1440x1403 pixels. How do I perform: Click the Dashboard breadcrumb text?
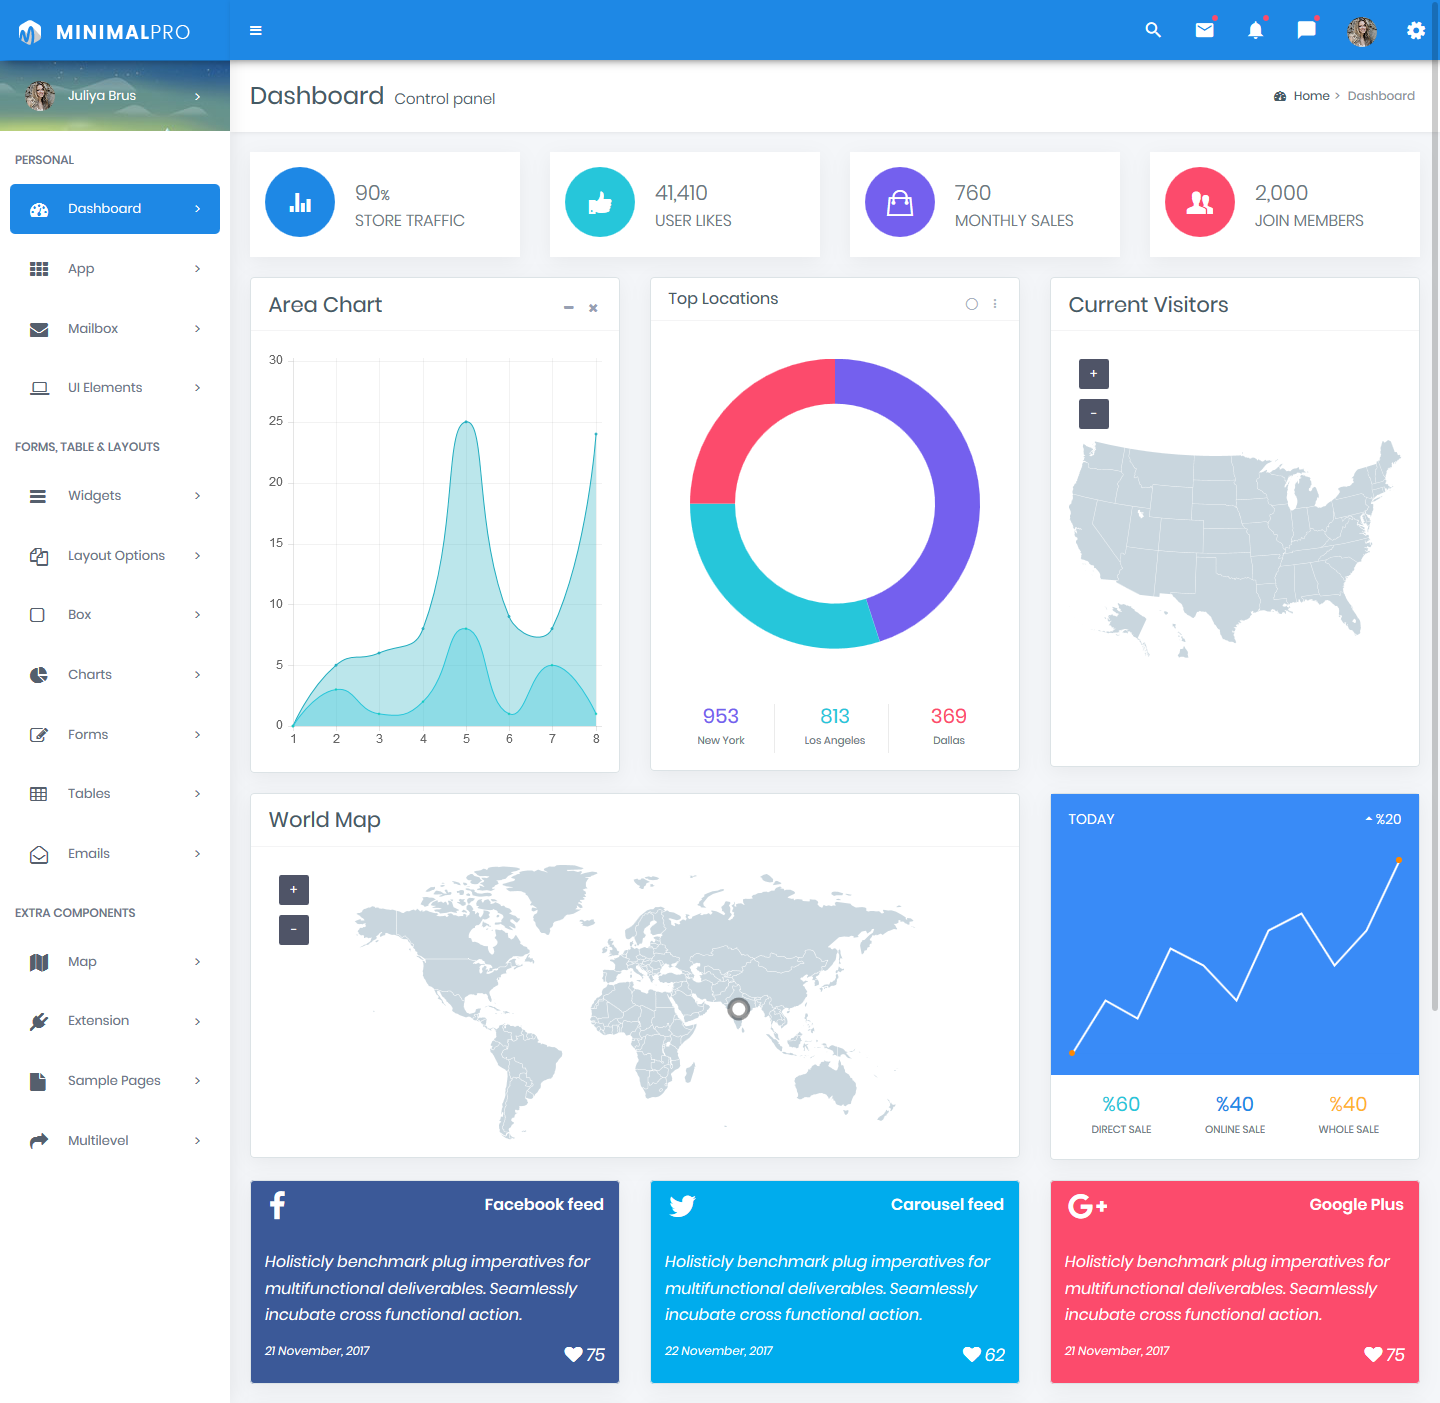(1381, 96)
